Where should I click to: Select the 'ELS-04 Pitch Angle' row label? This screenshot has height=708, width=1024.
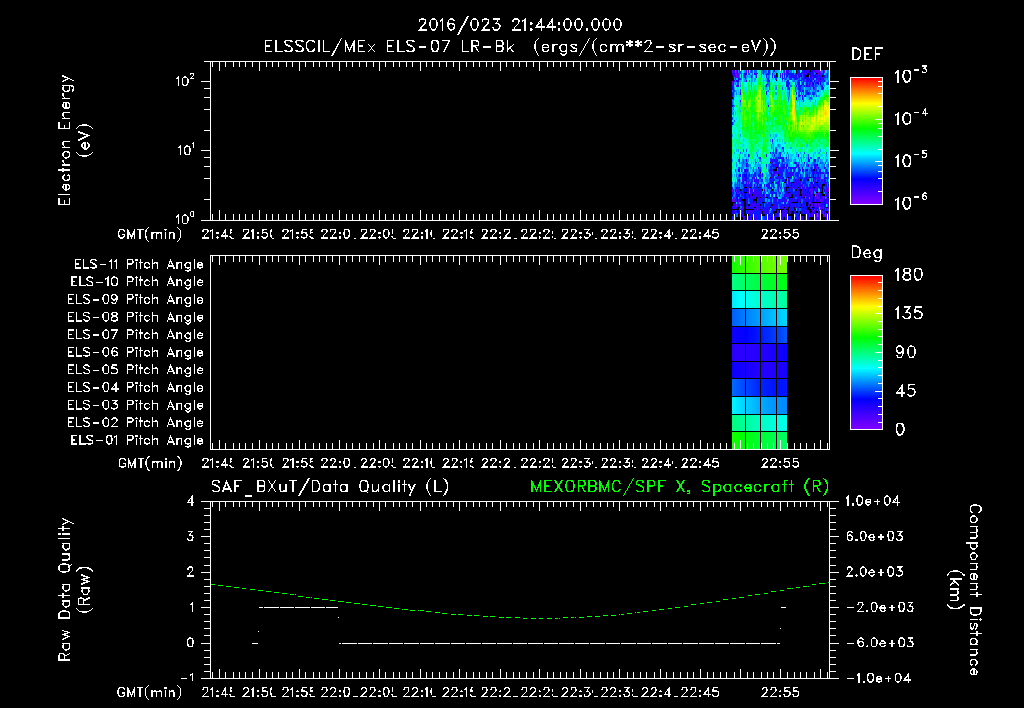pos(135,387)
